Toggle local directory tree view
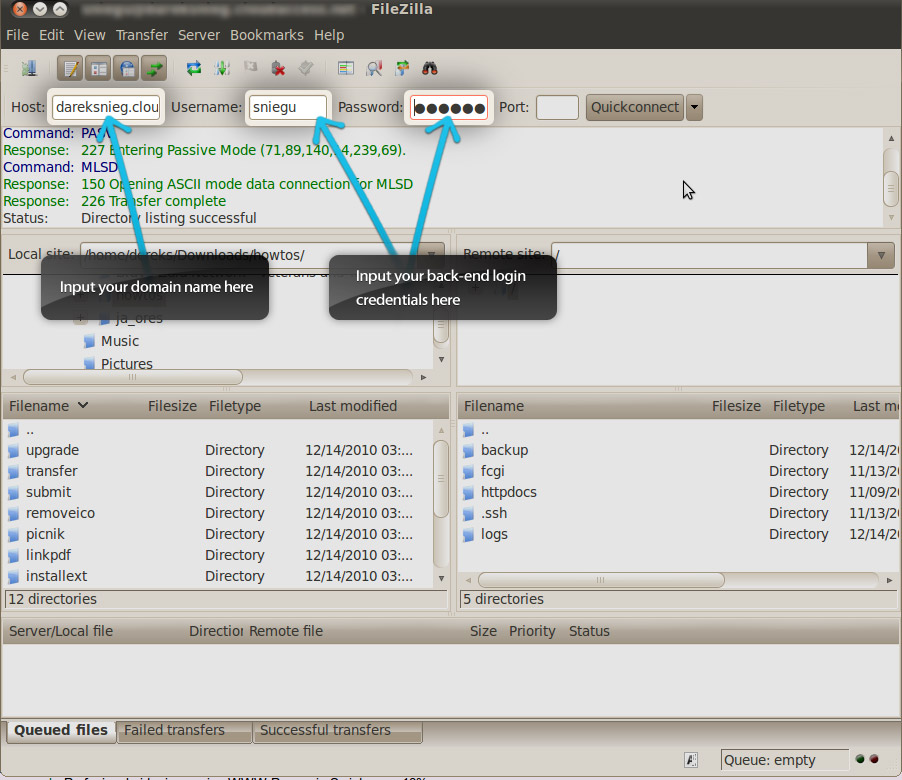The width and height of the screenshot is (902, 780). (x=99, y=68)
